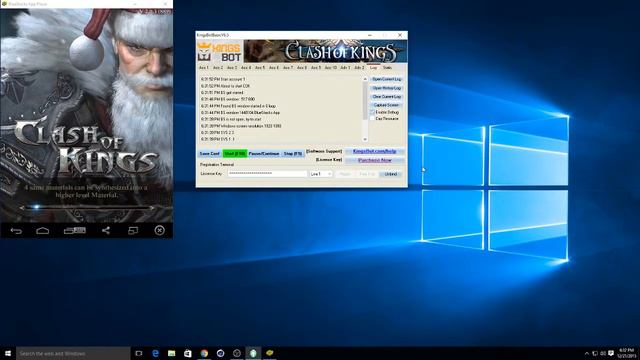The height and width of the screenshot is (360, 640).
Task: Show hidden system tray icons
Action: (587, 353)
